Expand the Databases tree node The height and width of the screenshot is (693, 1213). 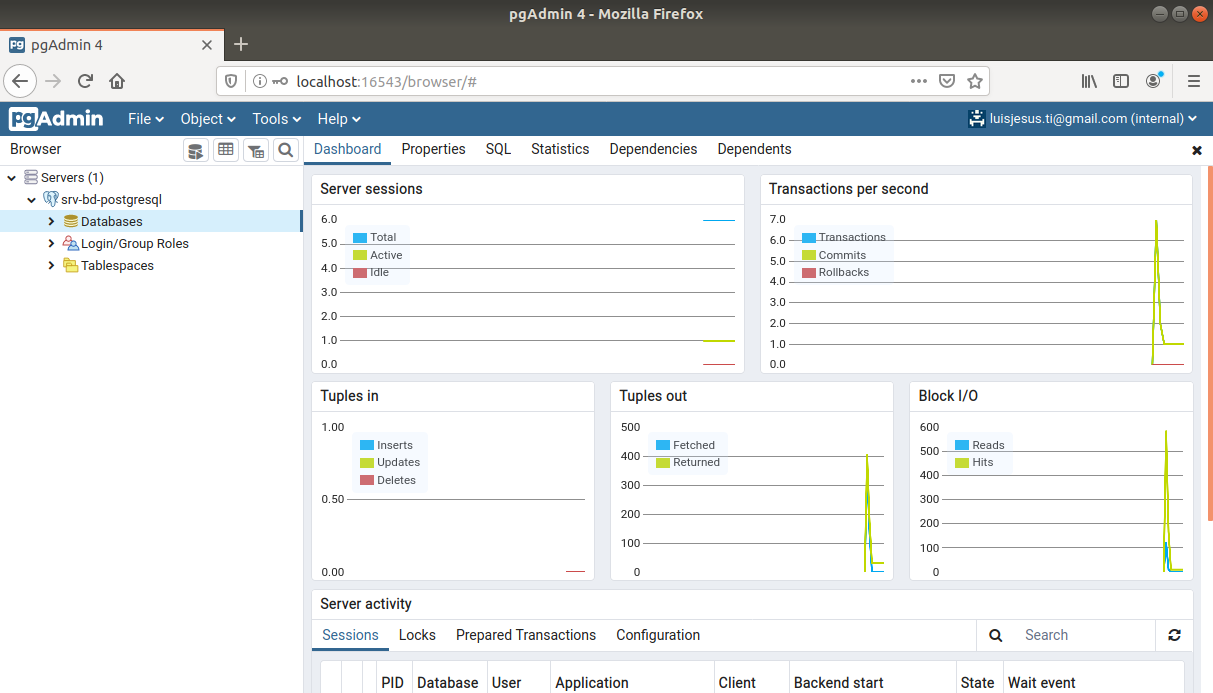point(51,222)
